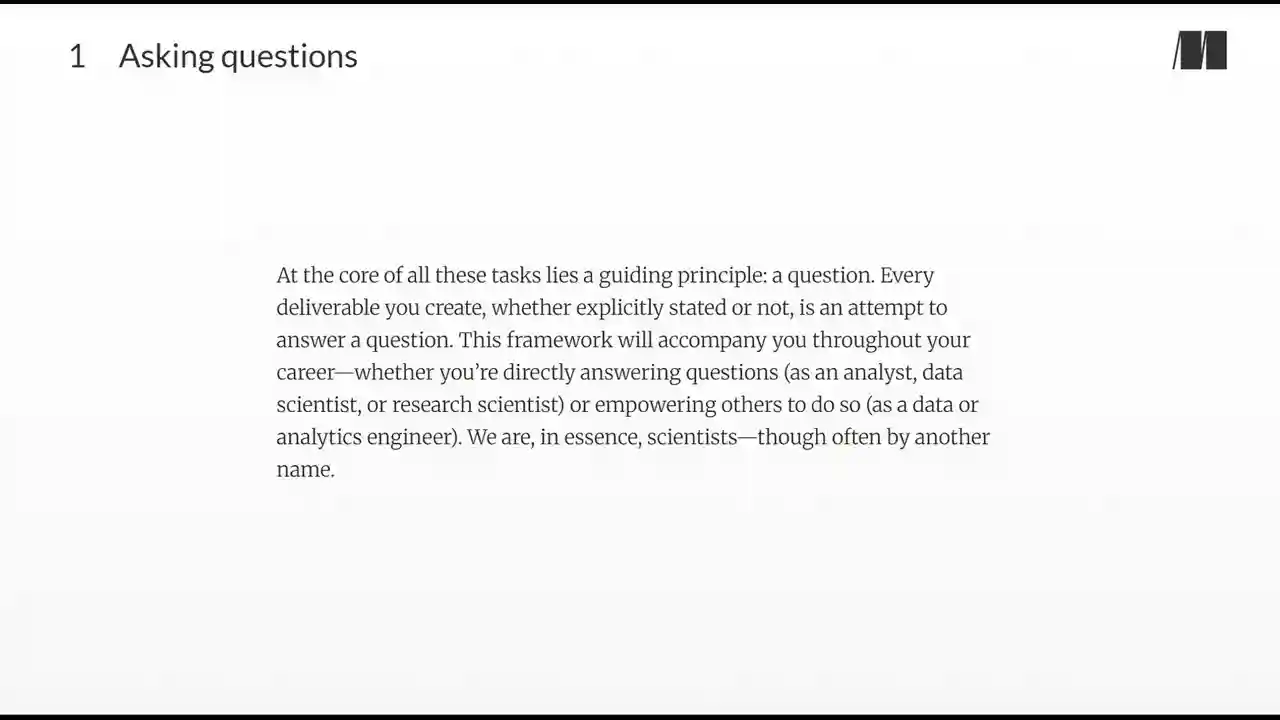Image resolution: width=1280 pixels, height=720 pixels.
Task: Click the Manning logo in the header
Action: pyautogui.click(x=1200, y=51)
